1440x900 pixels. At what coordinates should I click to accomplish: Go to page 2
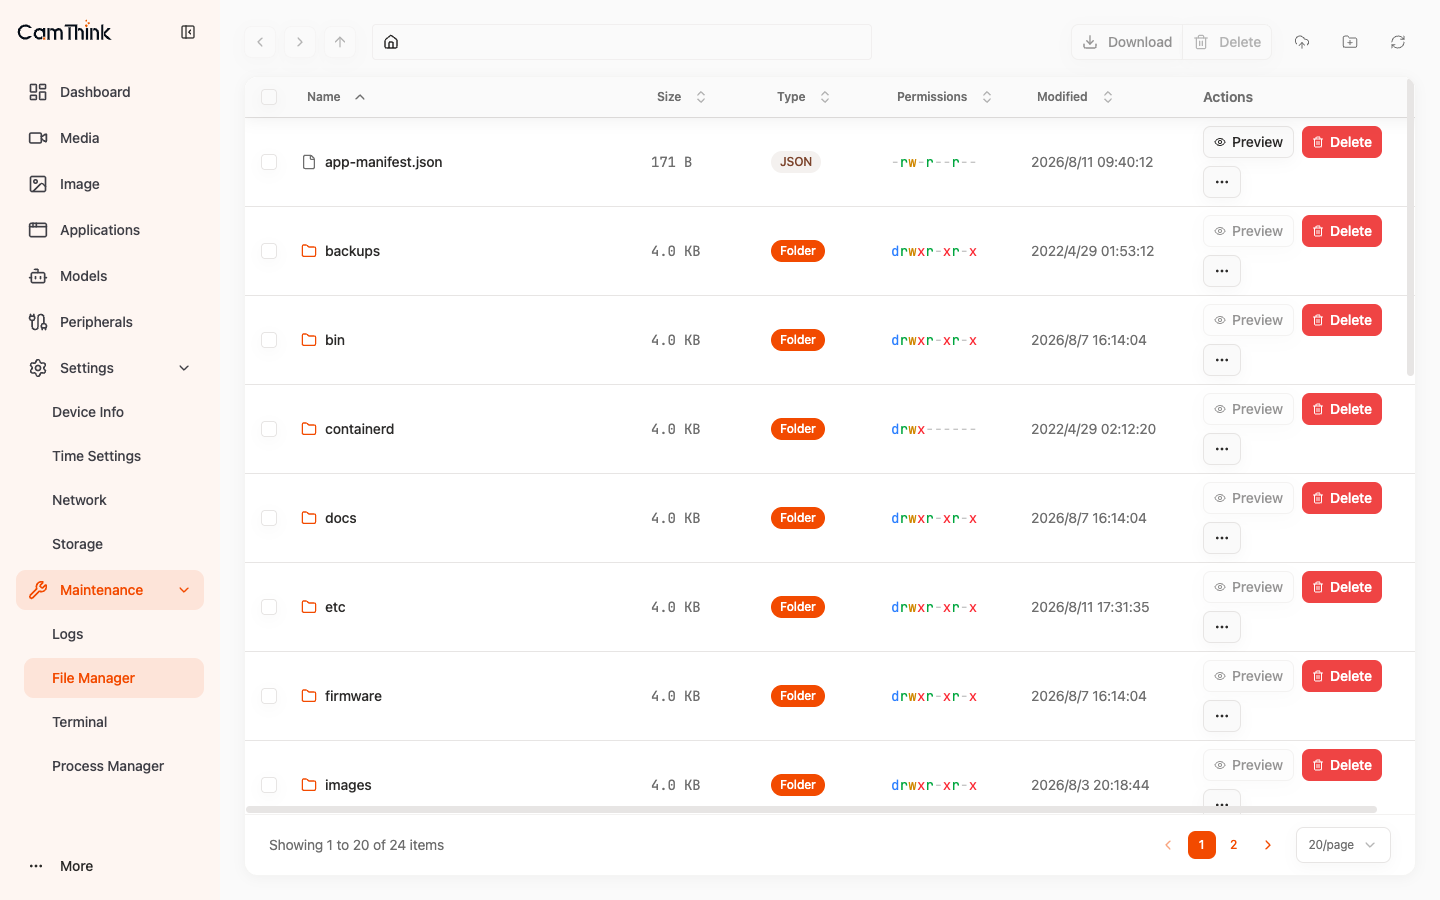(1234, 845)
